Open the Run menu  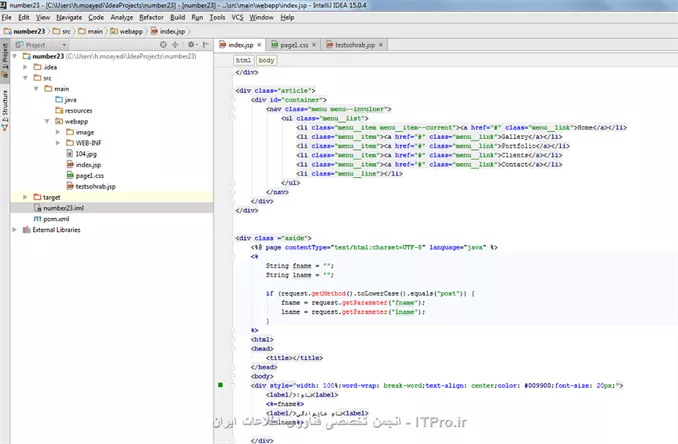click(197, 17)
